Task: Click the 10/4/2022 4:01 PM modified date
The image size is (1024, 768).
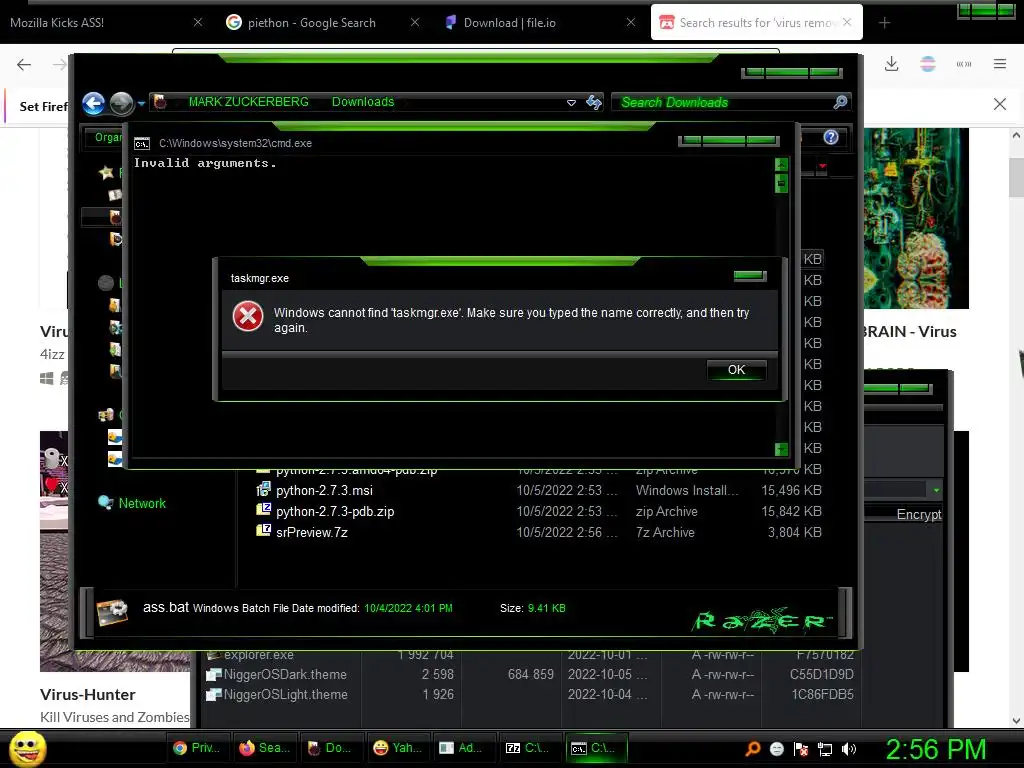Action: point(408,608)
